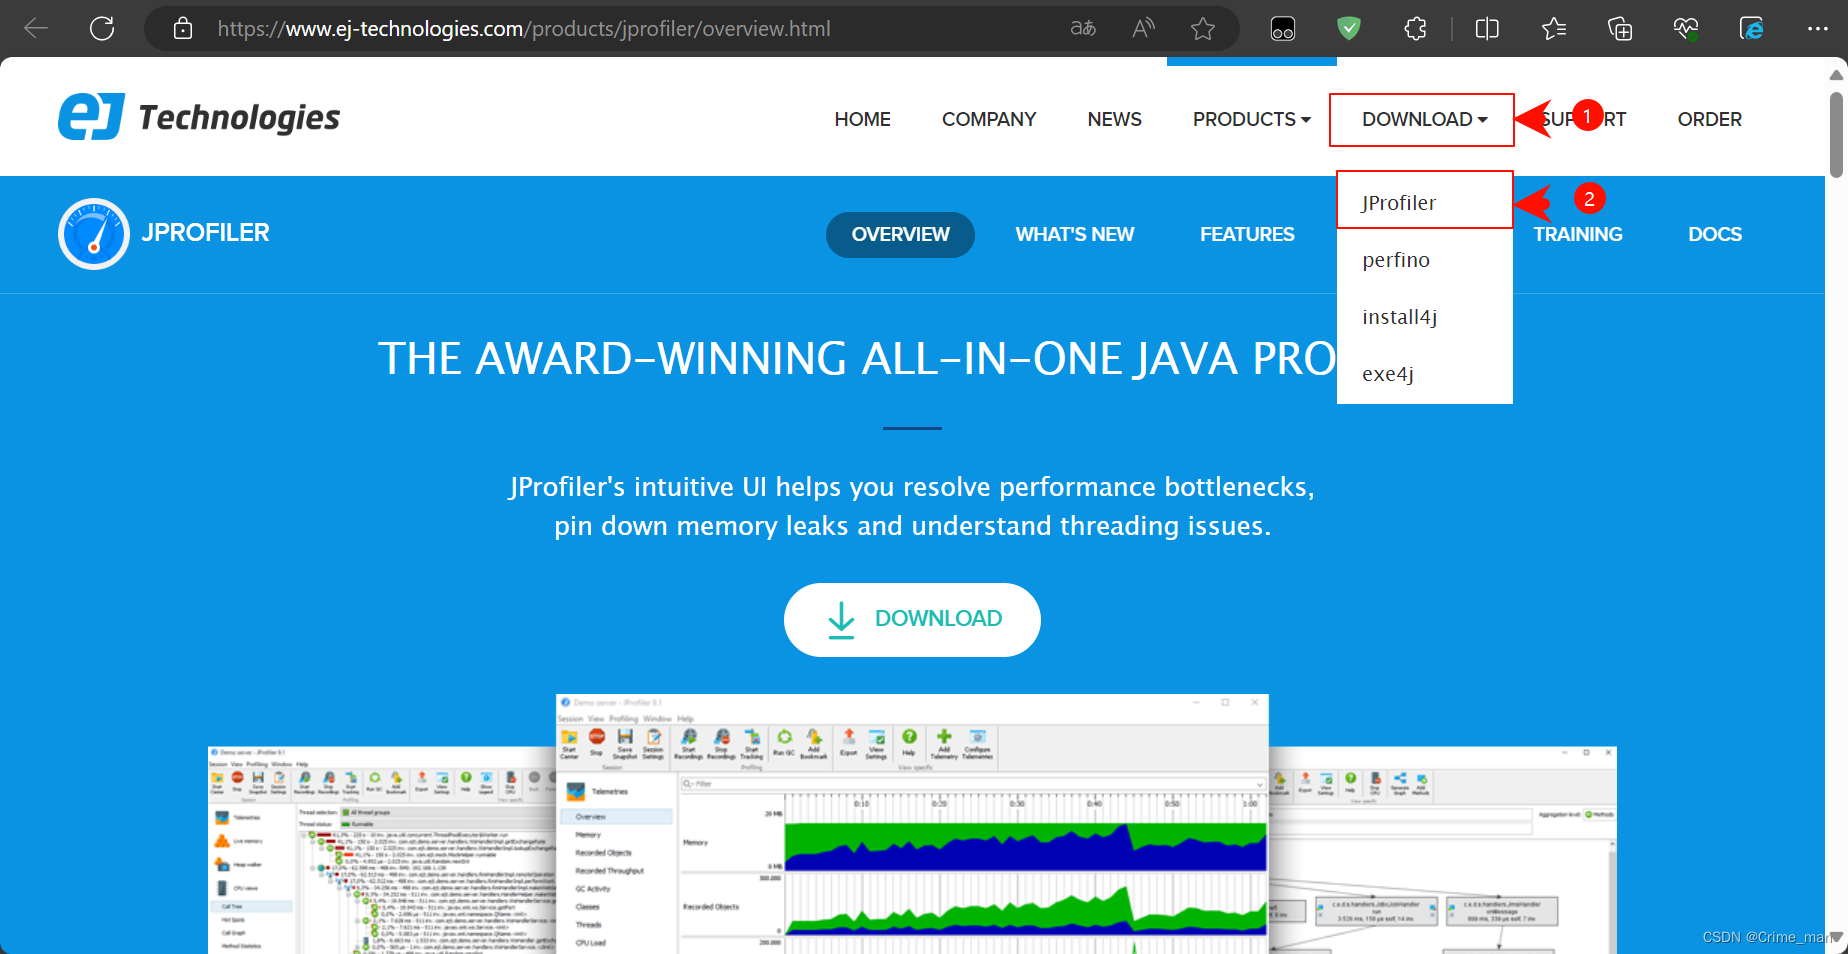This screenshot has height=954, width=1848.
Task: Activate the Read aloud icon
Action: 1143,29
